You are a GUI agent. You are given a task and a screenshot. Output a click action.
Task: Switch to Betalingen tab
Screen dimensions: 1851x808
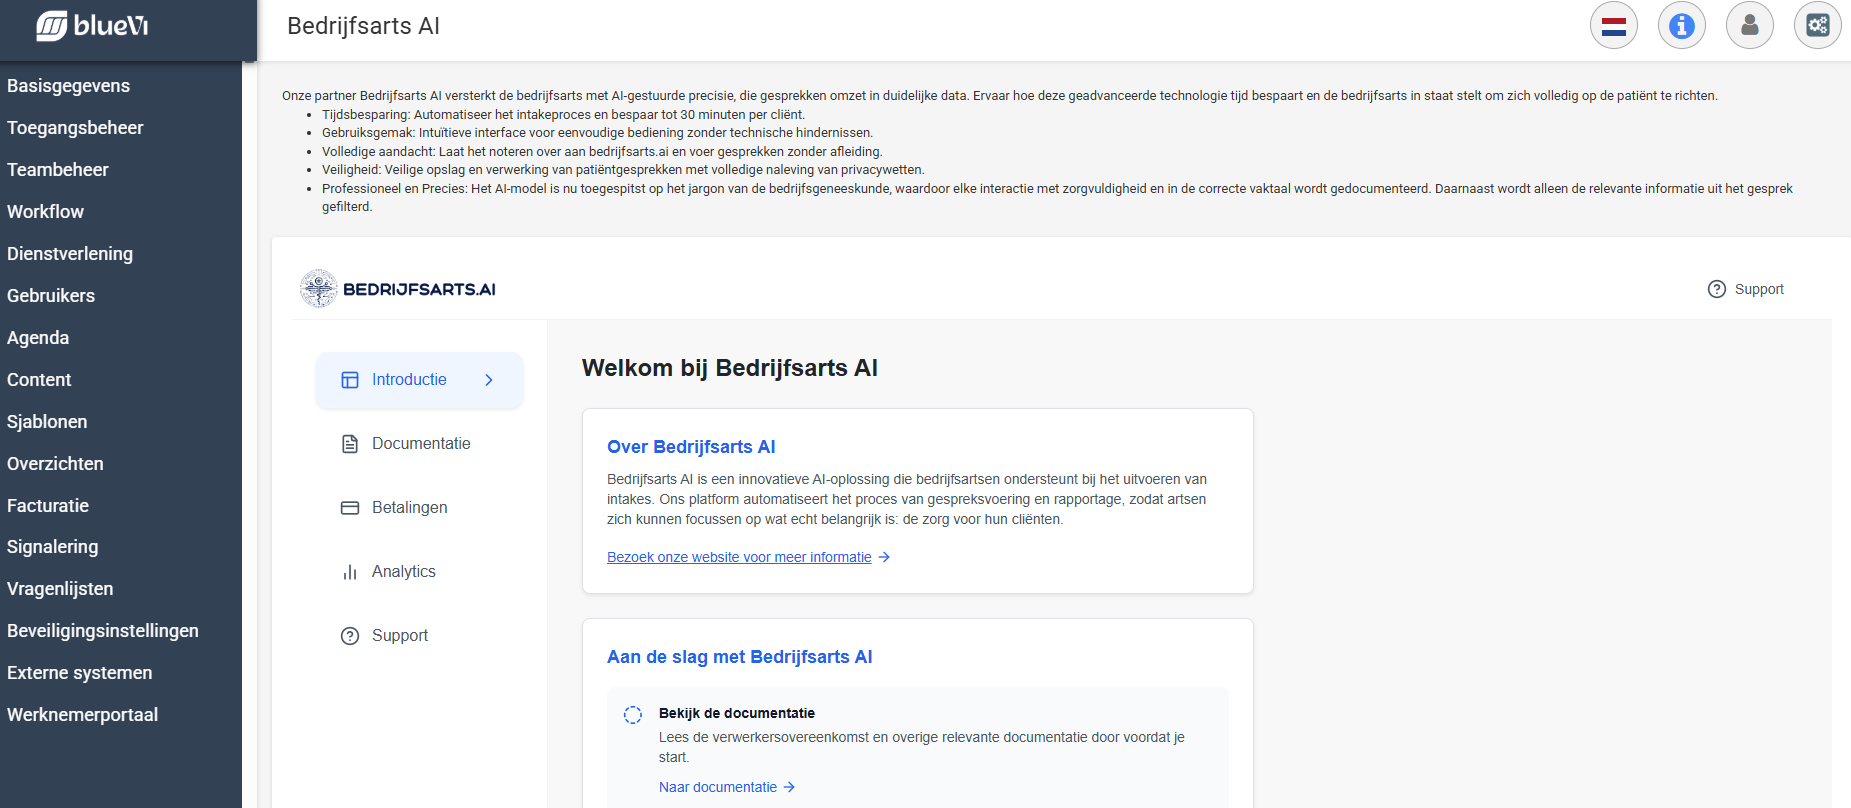(x=419, y=508)
